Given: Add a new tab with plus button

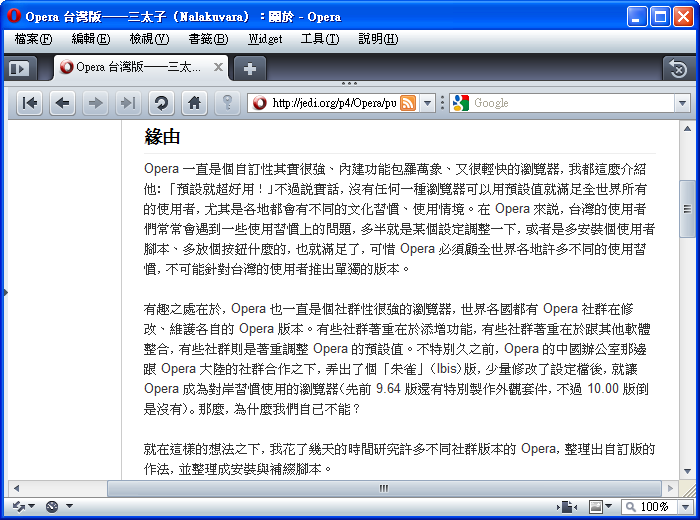Looking at the screenshot, I should [x=250, y=69].
